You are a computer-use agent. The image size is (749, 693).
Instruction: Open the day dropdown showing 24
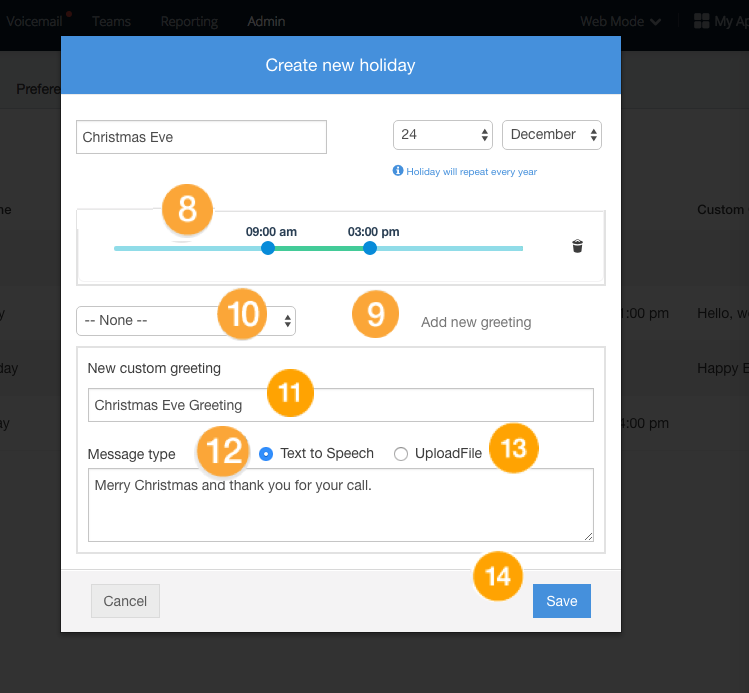pos(443,135)
